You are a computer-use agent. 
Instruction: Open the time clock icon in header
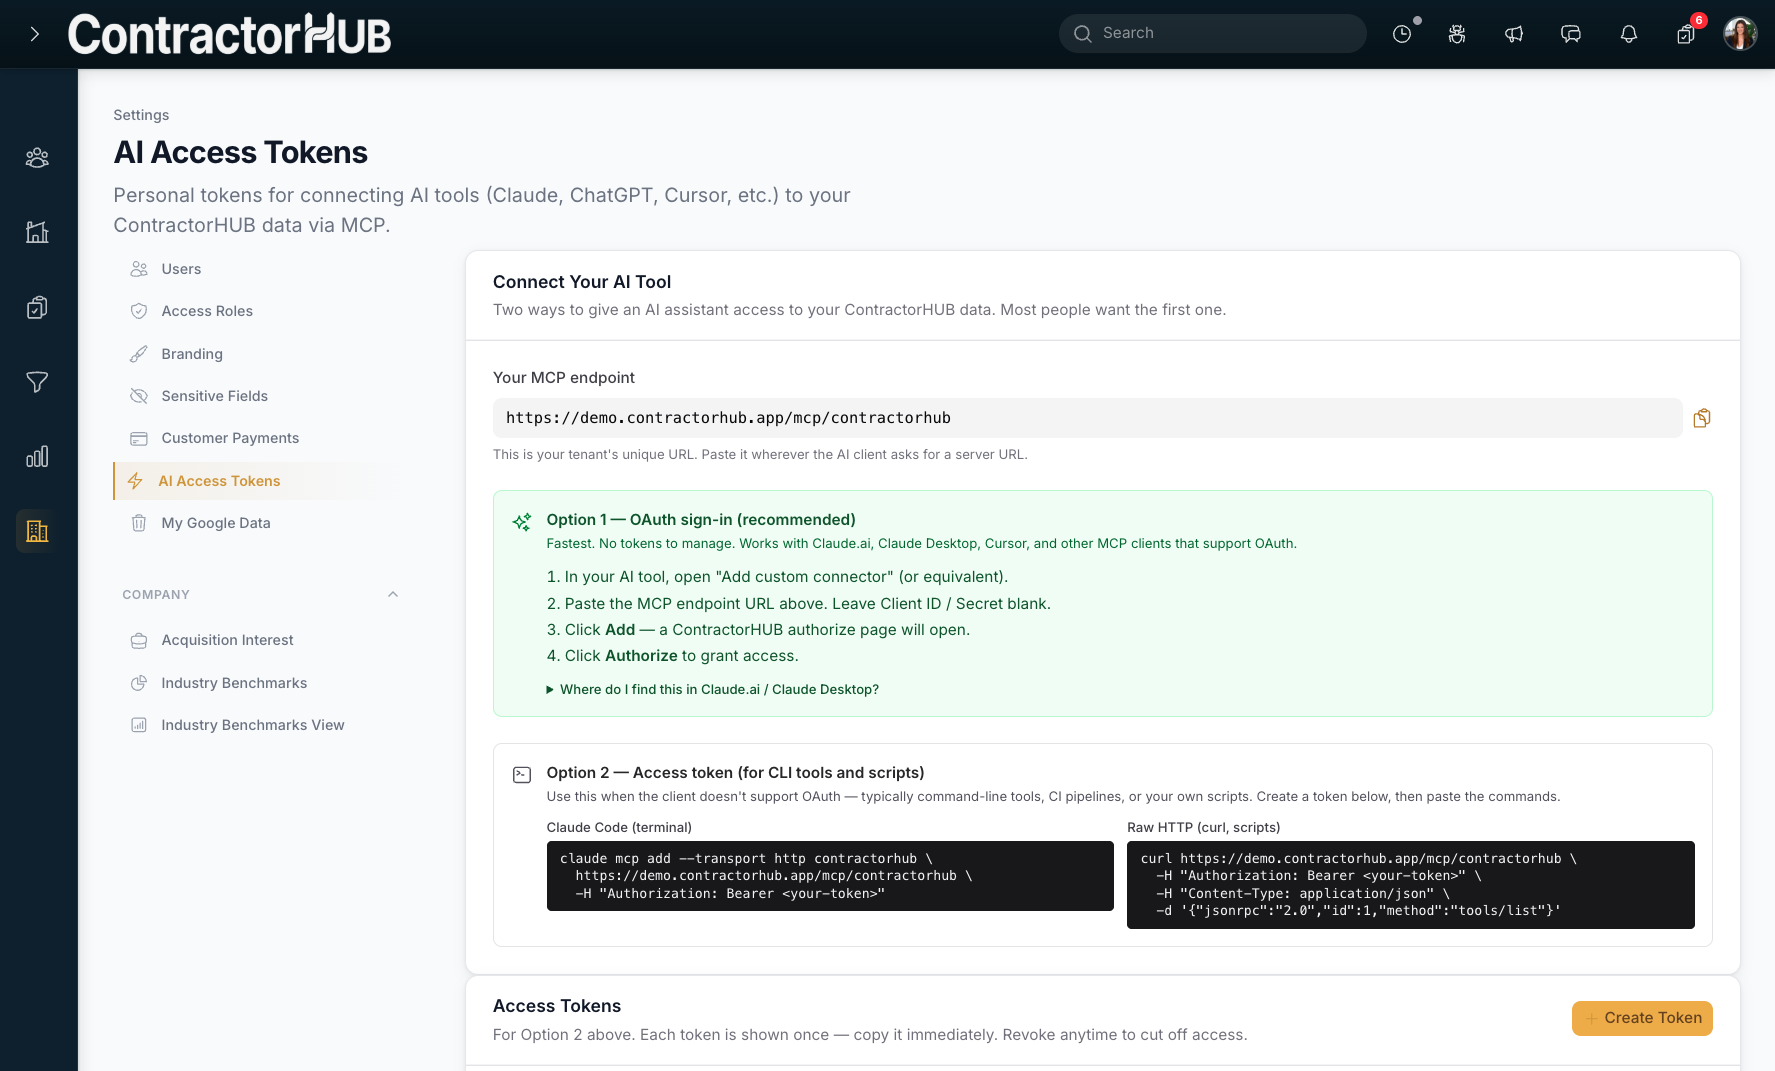(x=1402, y=34)
